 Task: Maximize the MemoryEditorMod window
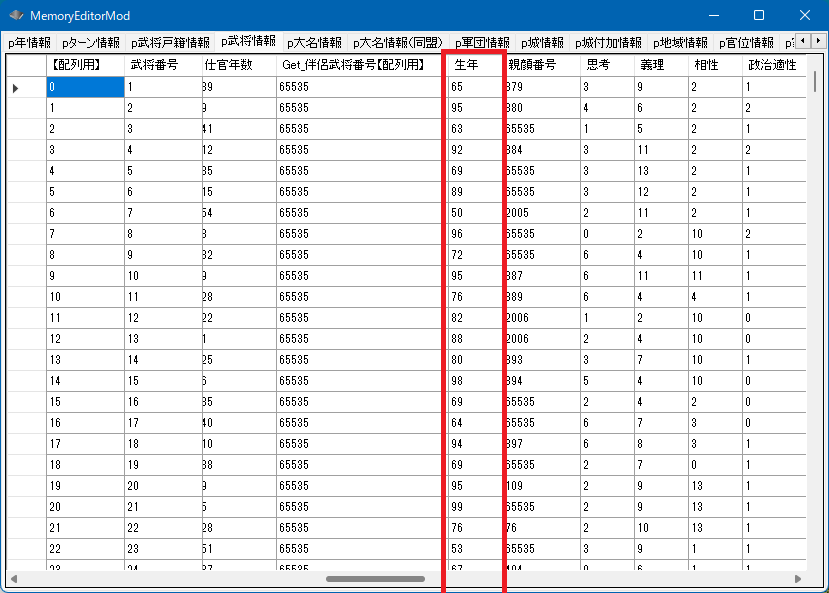pos(758,16)
